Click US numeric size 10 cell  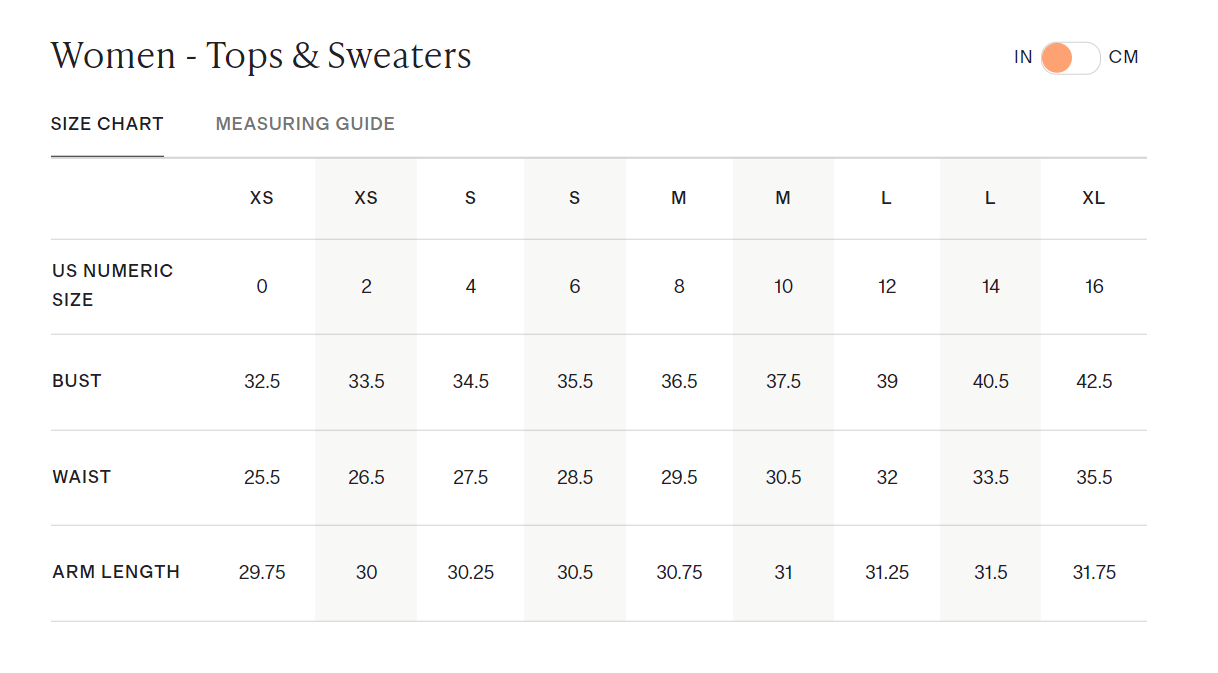783,287
